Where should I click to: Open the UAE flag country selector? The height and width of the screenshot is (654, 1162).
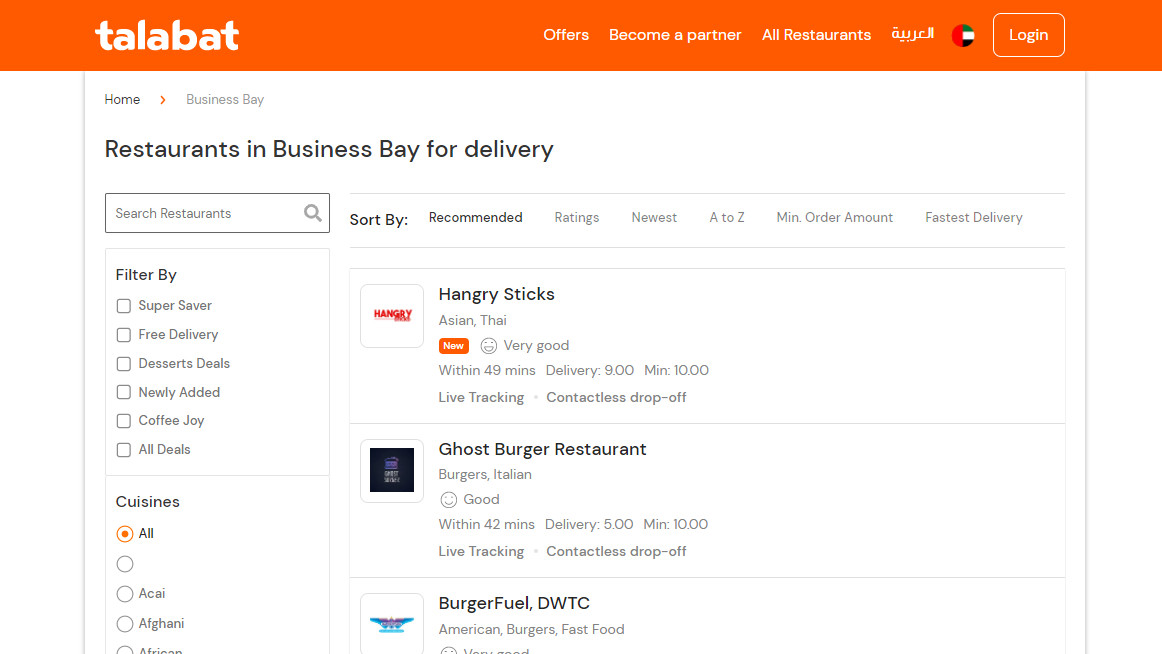[x=963, y=34]
